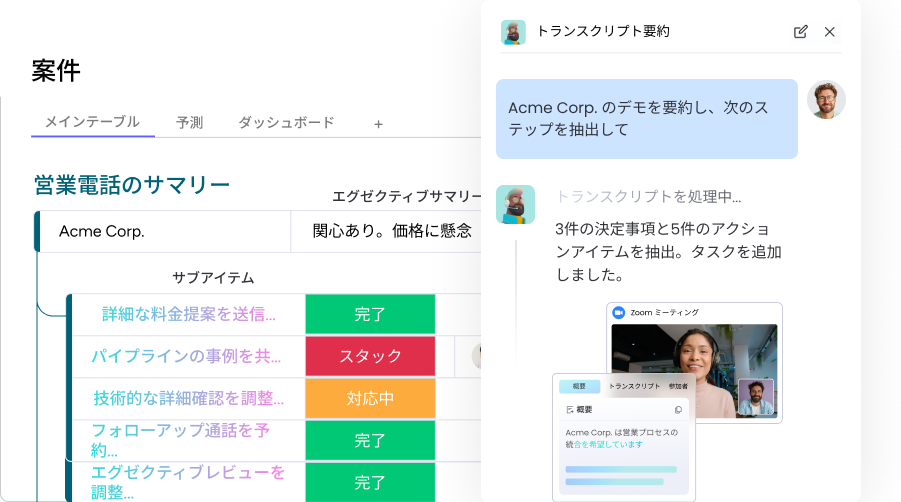This screenshot has width=901, height=502.
Task: Open subitem 詳細な料金提案を送信...
Action: tap(188, 314)
